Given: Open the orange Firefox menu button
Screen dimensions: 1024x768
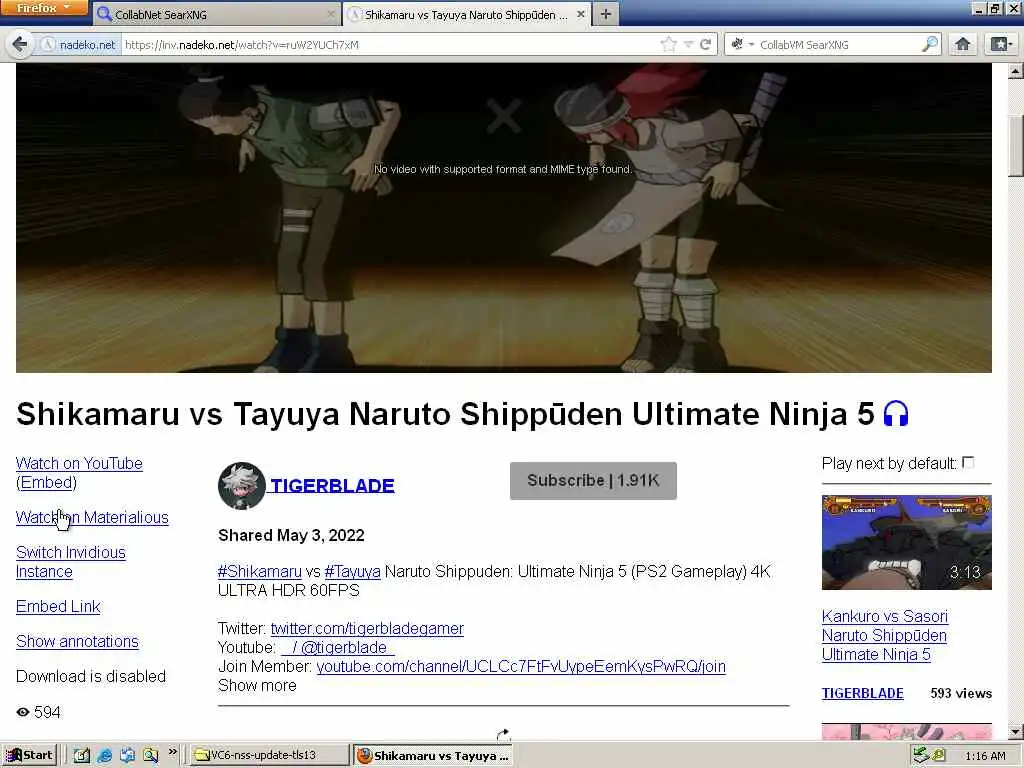Looking at the screenshot, I should click(44, 8).
